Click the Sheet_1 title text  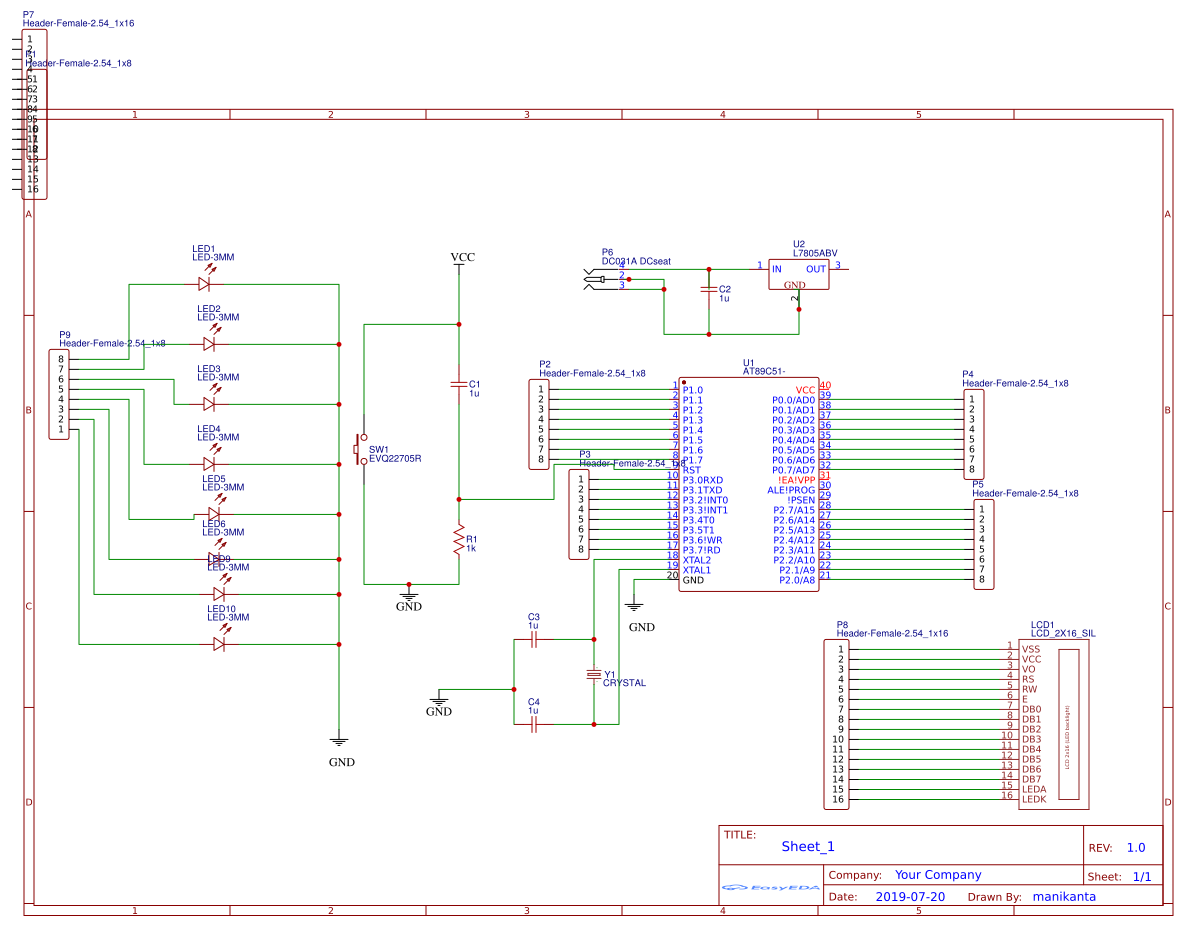coord(807,847)
